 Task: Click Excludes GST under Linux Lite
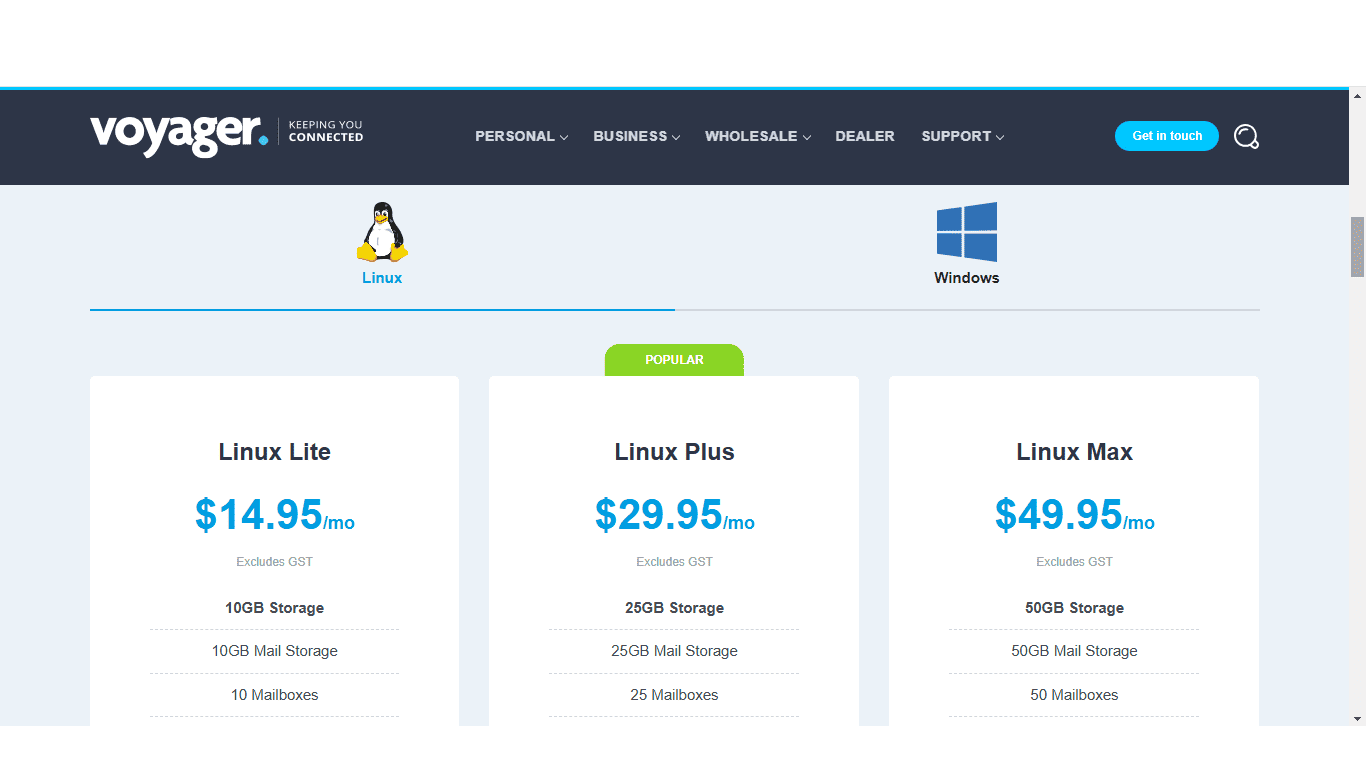[275, 562]
